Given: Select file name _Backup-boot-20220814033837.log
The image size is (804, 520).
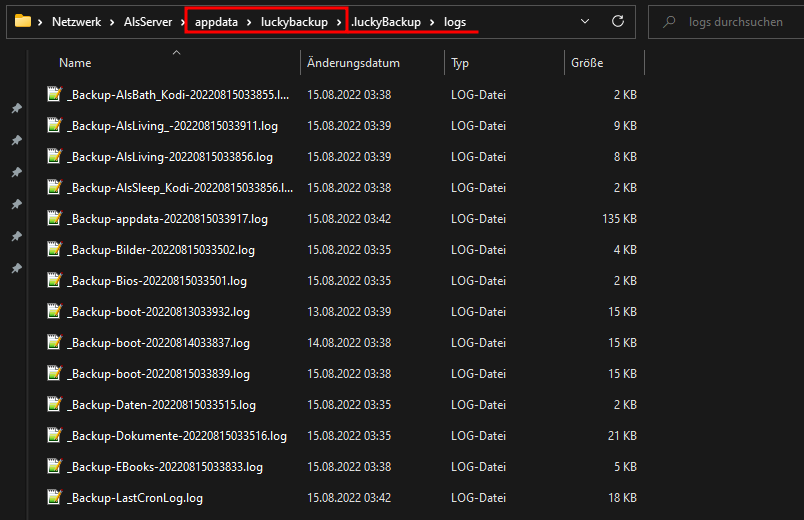Looking at the screenshot, I should pyautogui.click(x=158, y=343).
